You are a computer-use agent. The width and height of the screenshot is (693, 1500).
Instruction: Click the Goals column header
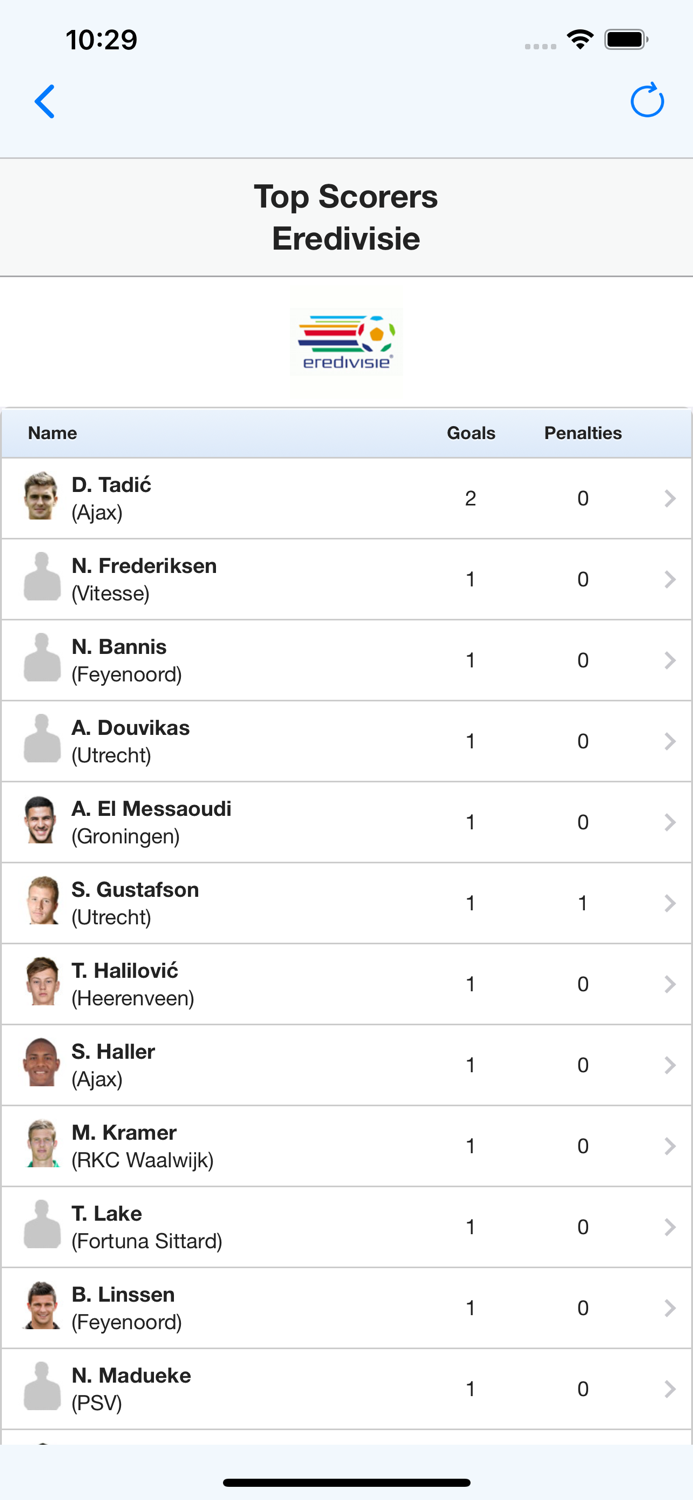point(471,433)
